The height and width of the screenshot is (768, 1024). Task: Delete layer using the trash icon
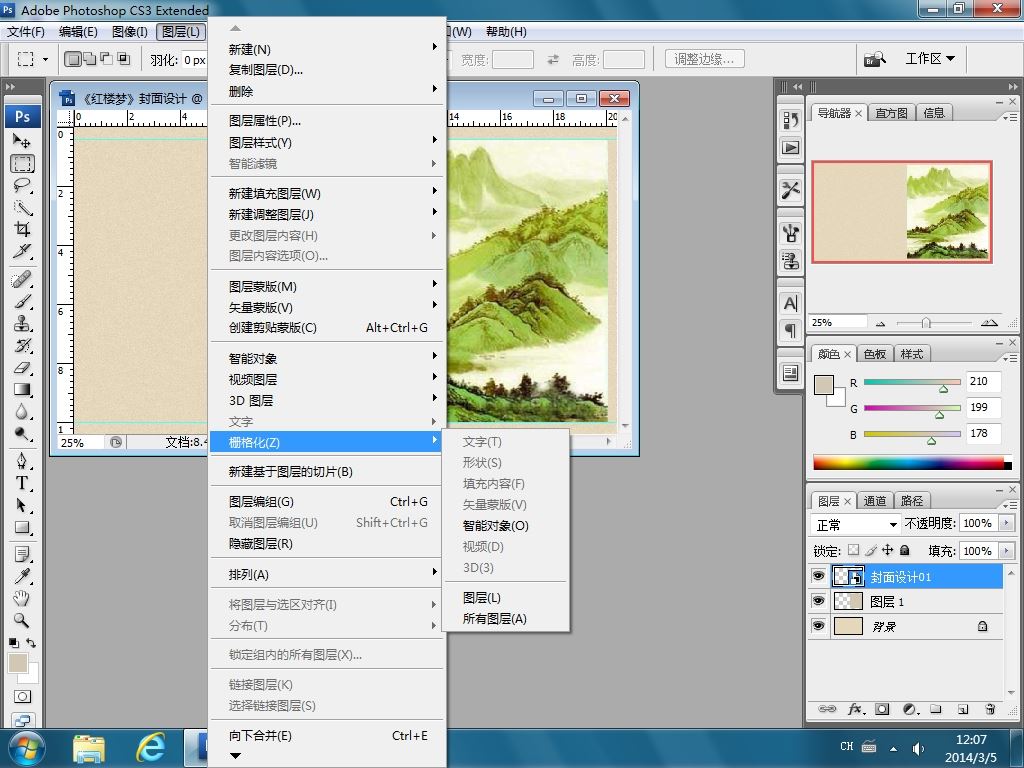tap(990, 709)
